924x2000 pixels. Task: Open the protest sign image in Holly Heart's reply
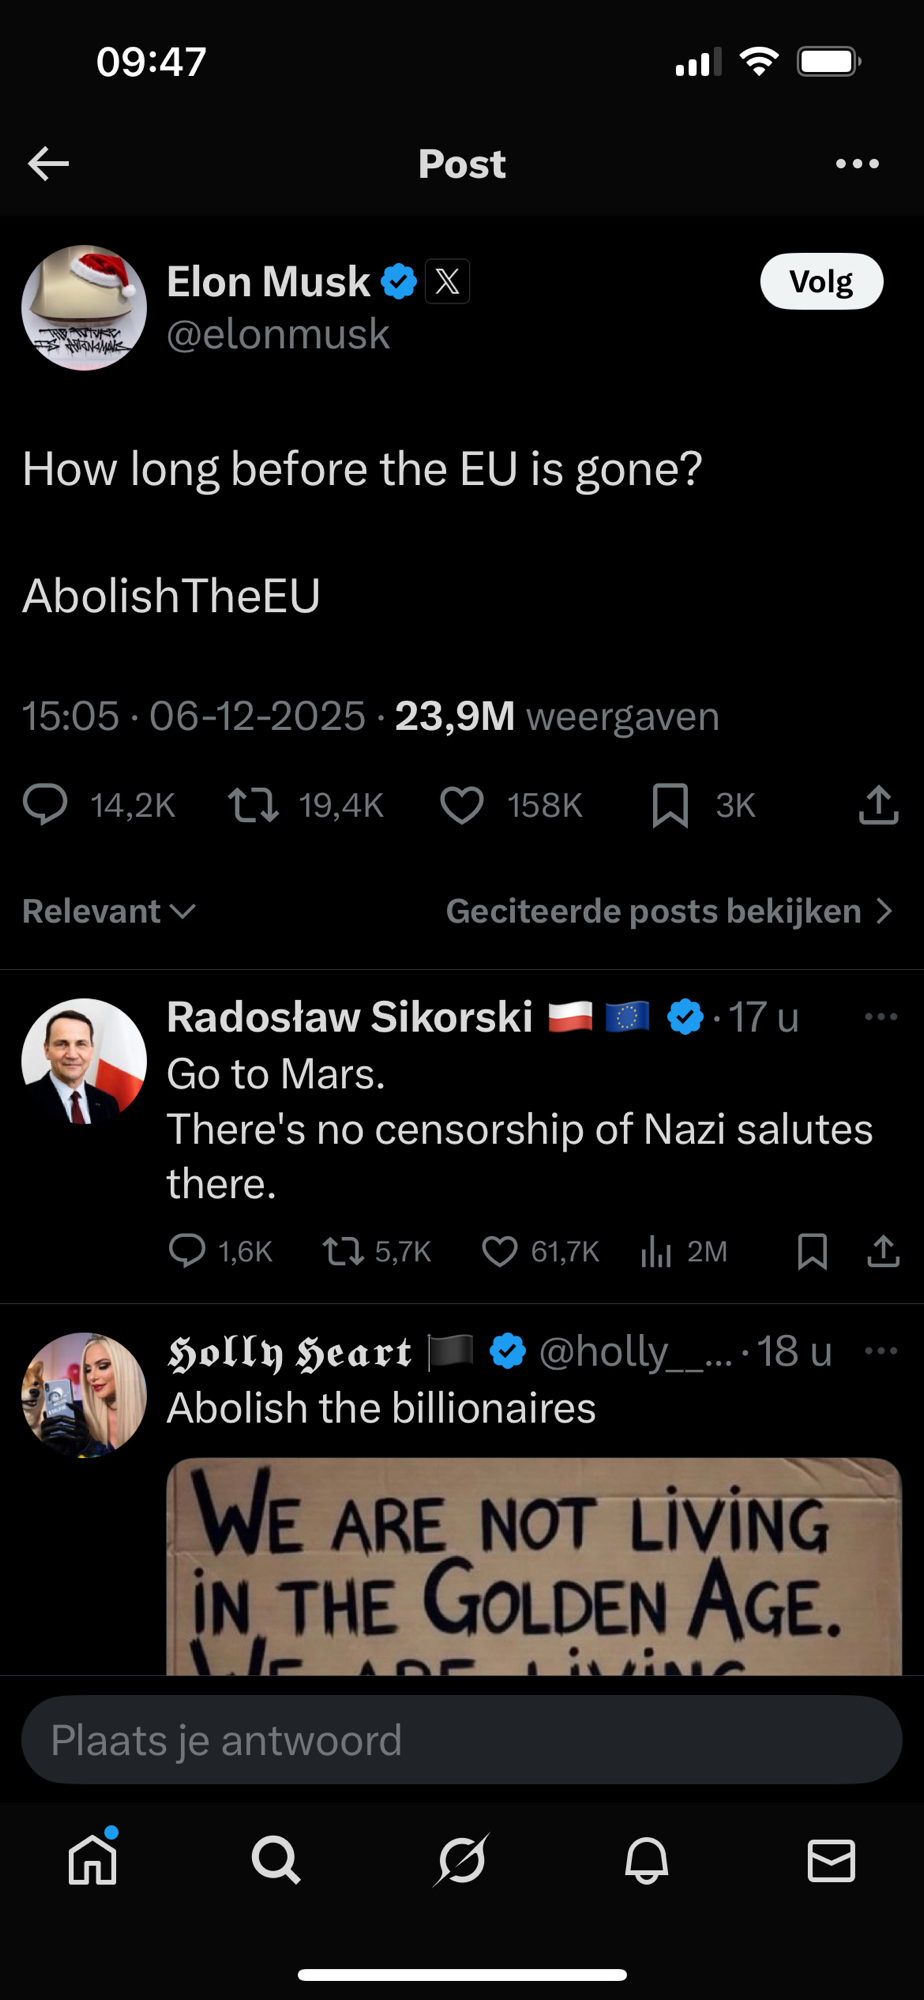[534, 1566]
